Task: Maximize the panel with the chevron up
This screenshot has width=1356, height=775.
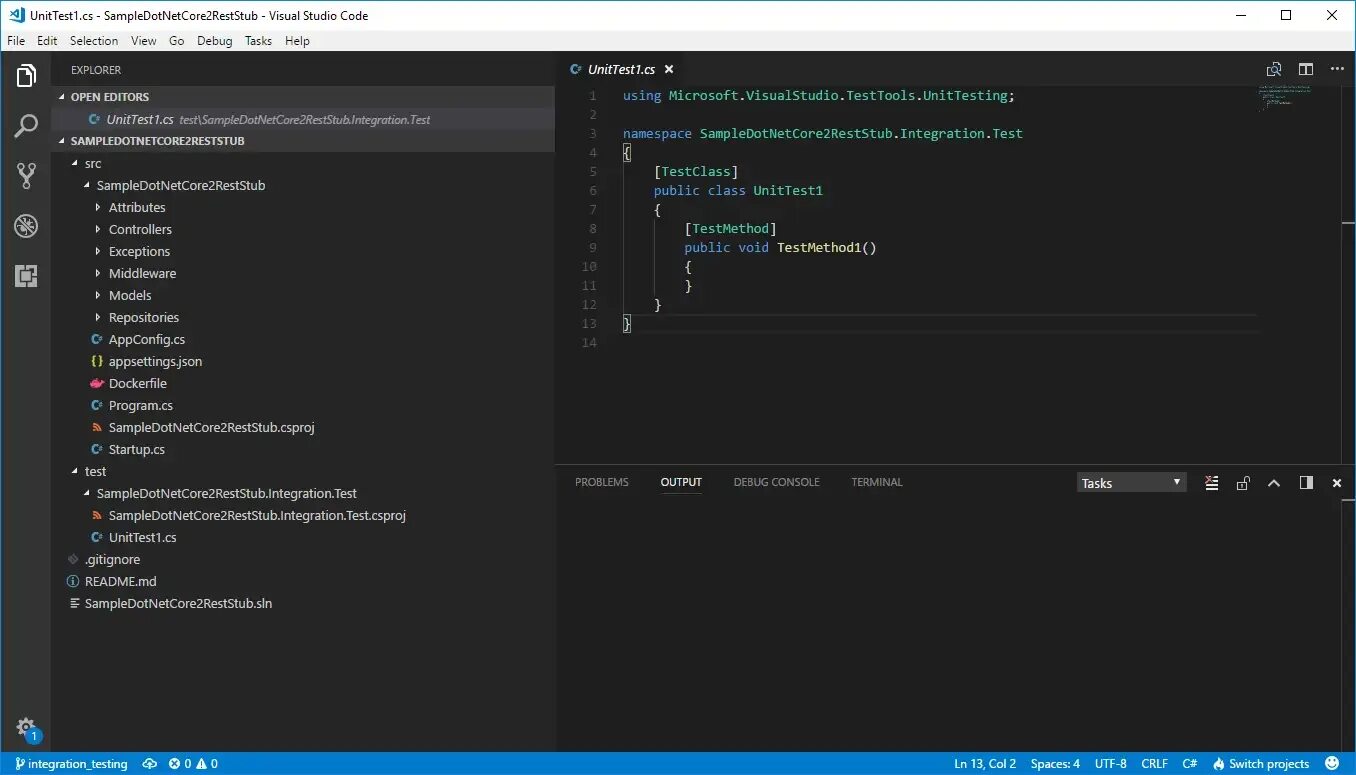Action: (1274, 483)
